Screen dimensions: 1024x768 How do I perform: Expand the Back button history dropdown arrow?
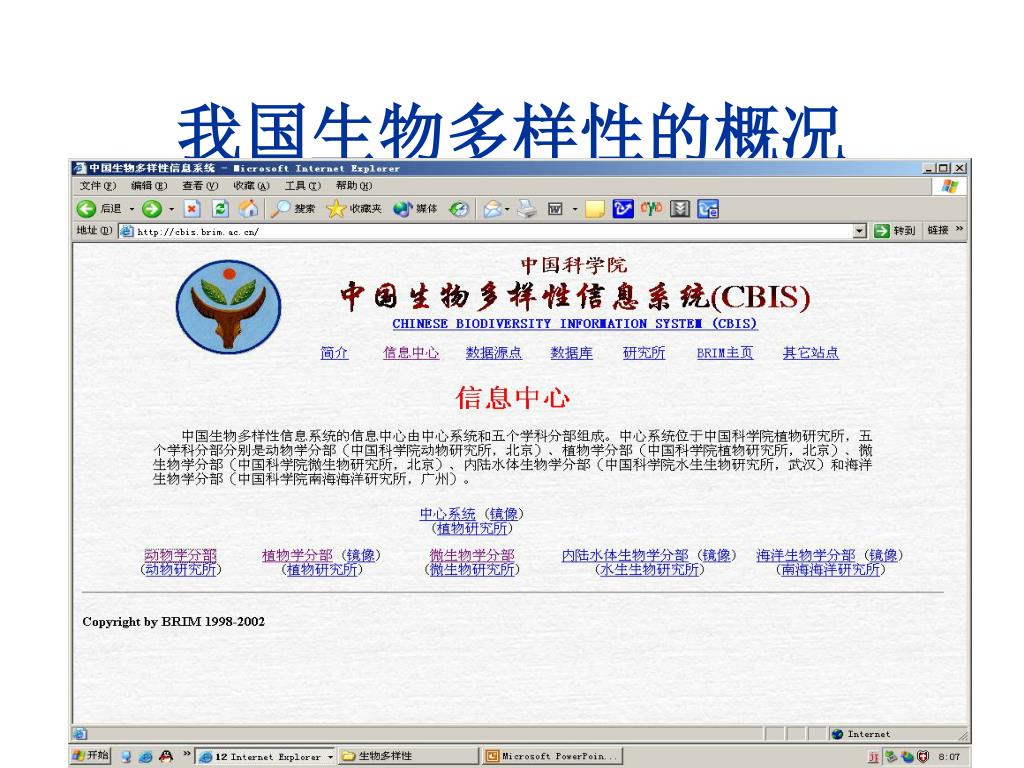coord(132,209)
